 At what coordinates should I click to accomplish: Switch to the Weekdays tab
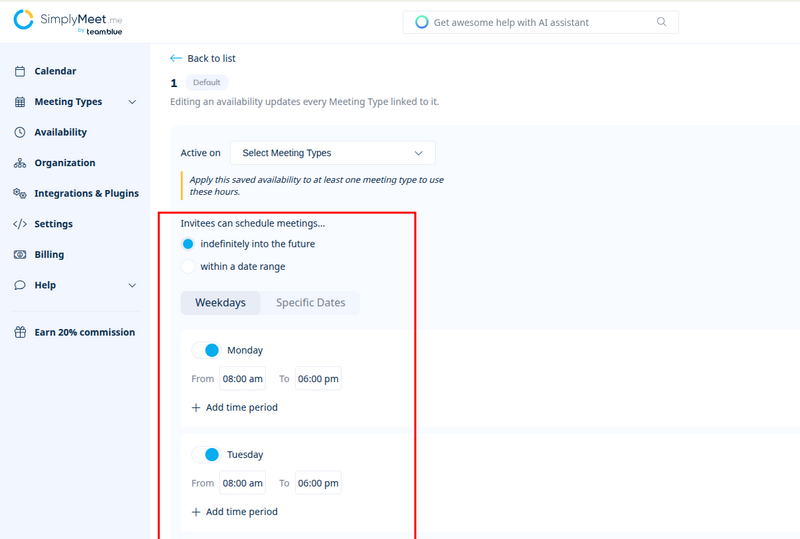click(x=220, y=303)
